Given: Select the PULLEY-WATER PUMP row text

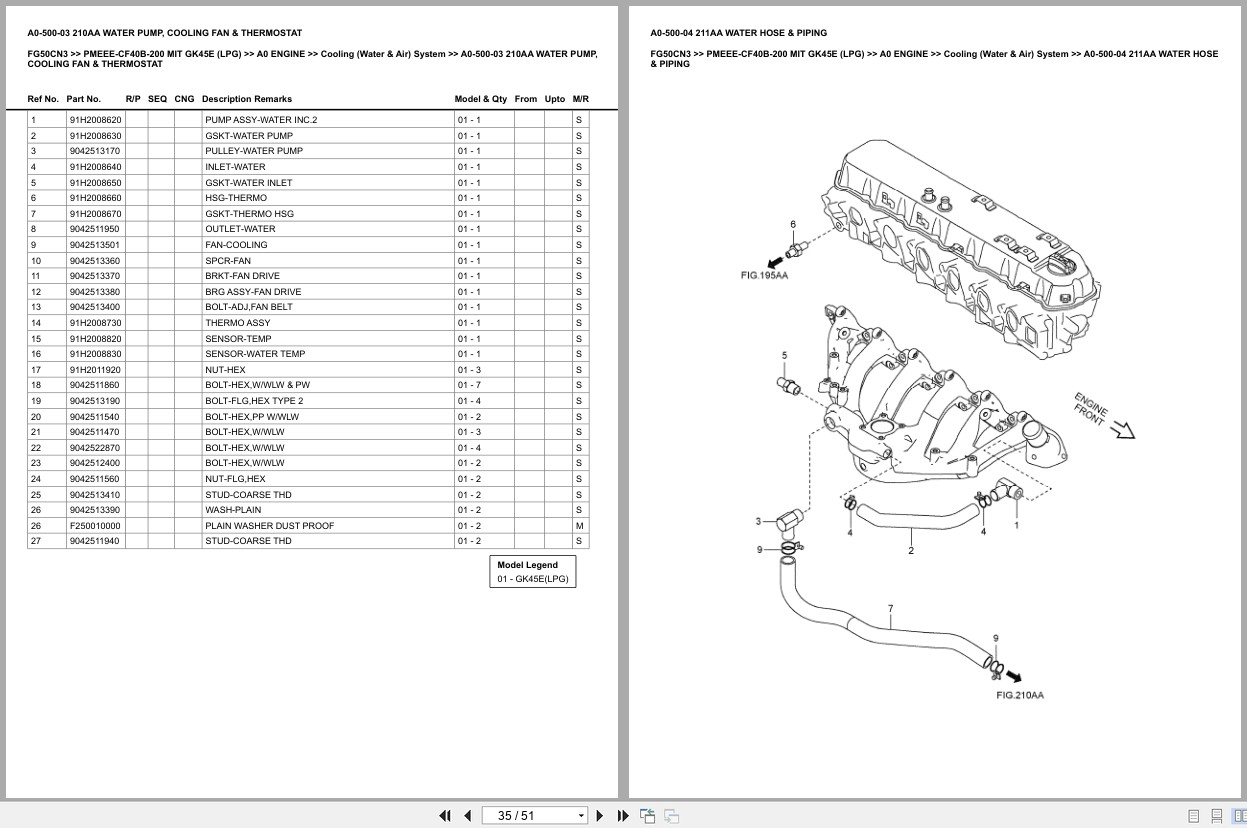Looking at the screenshot, I should coord(254,151).
